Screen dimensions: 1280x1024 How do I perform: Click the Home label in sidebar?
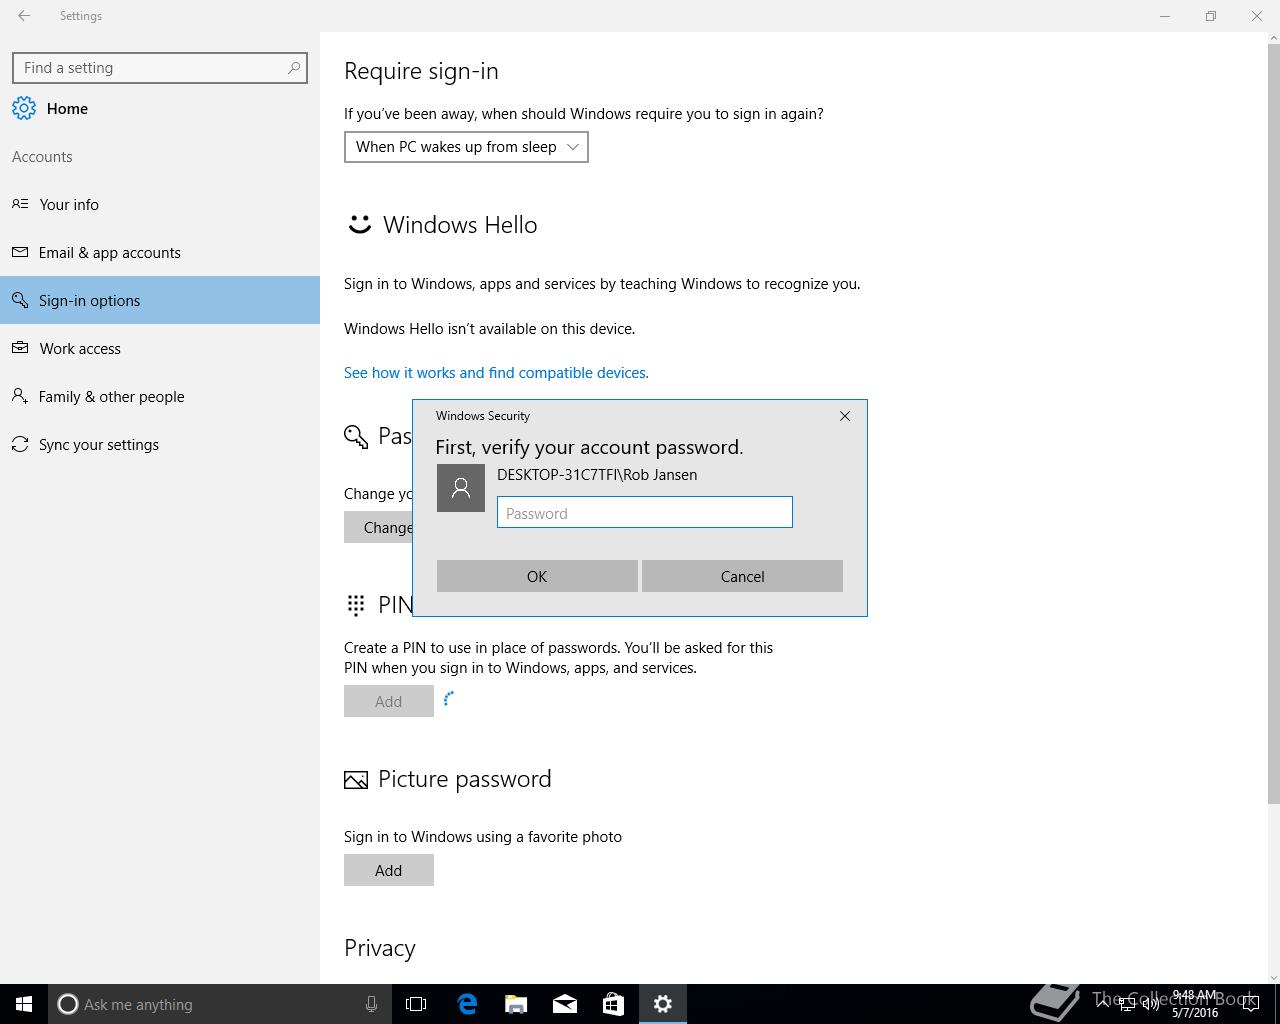[67, 109]
